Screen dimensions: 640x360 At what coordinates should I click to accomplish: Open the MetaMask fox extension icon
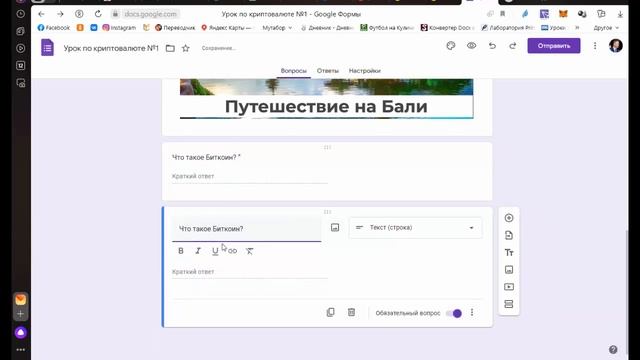click(x=563, y=14)
